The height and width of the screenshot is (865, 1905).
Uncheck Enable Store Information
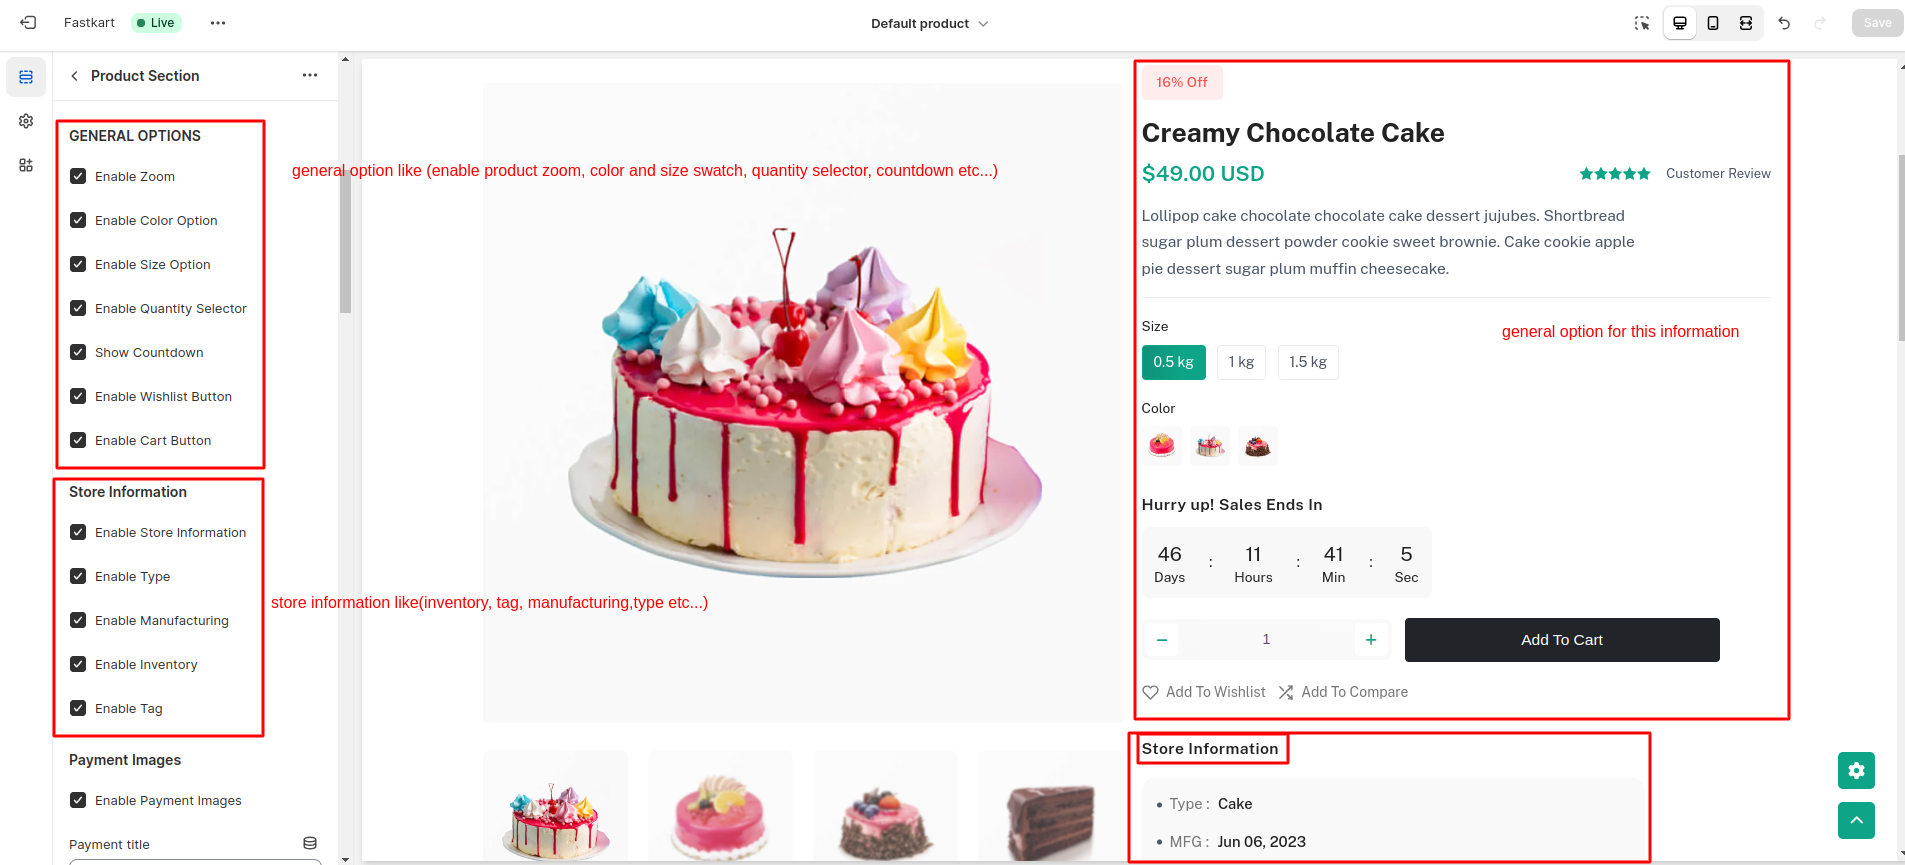[x=78, y=531]
